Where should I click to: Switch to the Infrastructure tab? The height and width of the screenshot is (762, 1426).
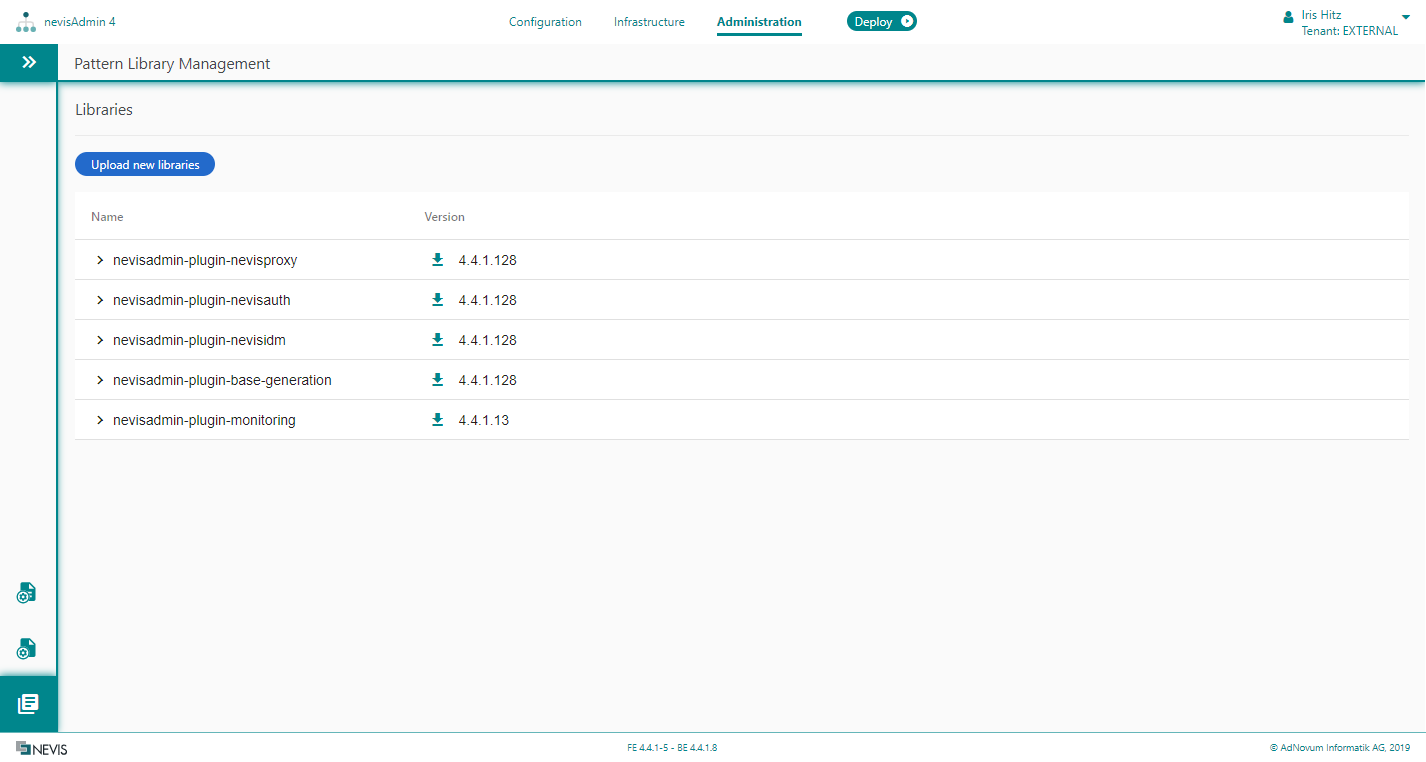pyautogui.click(x=649, y=22)
